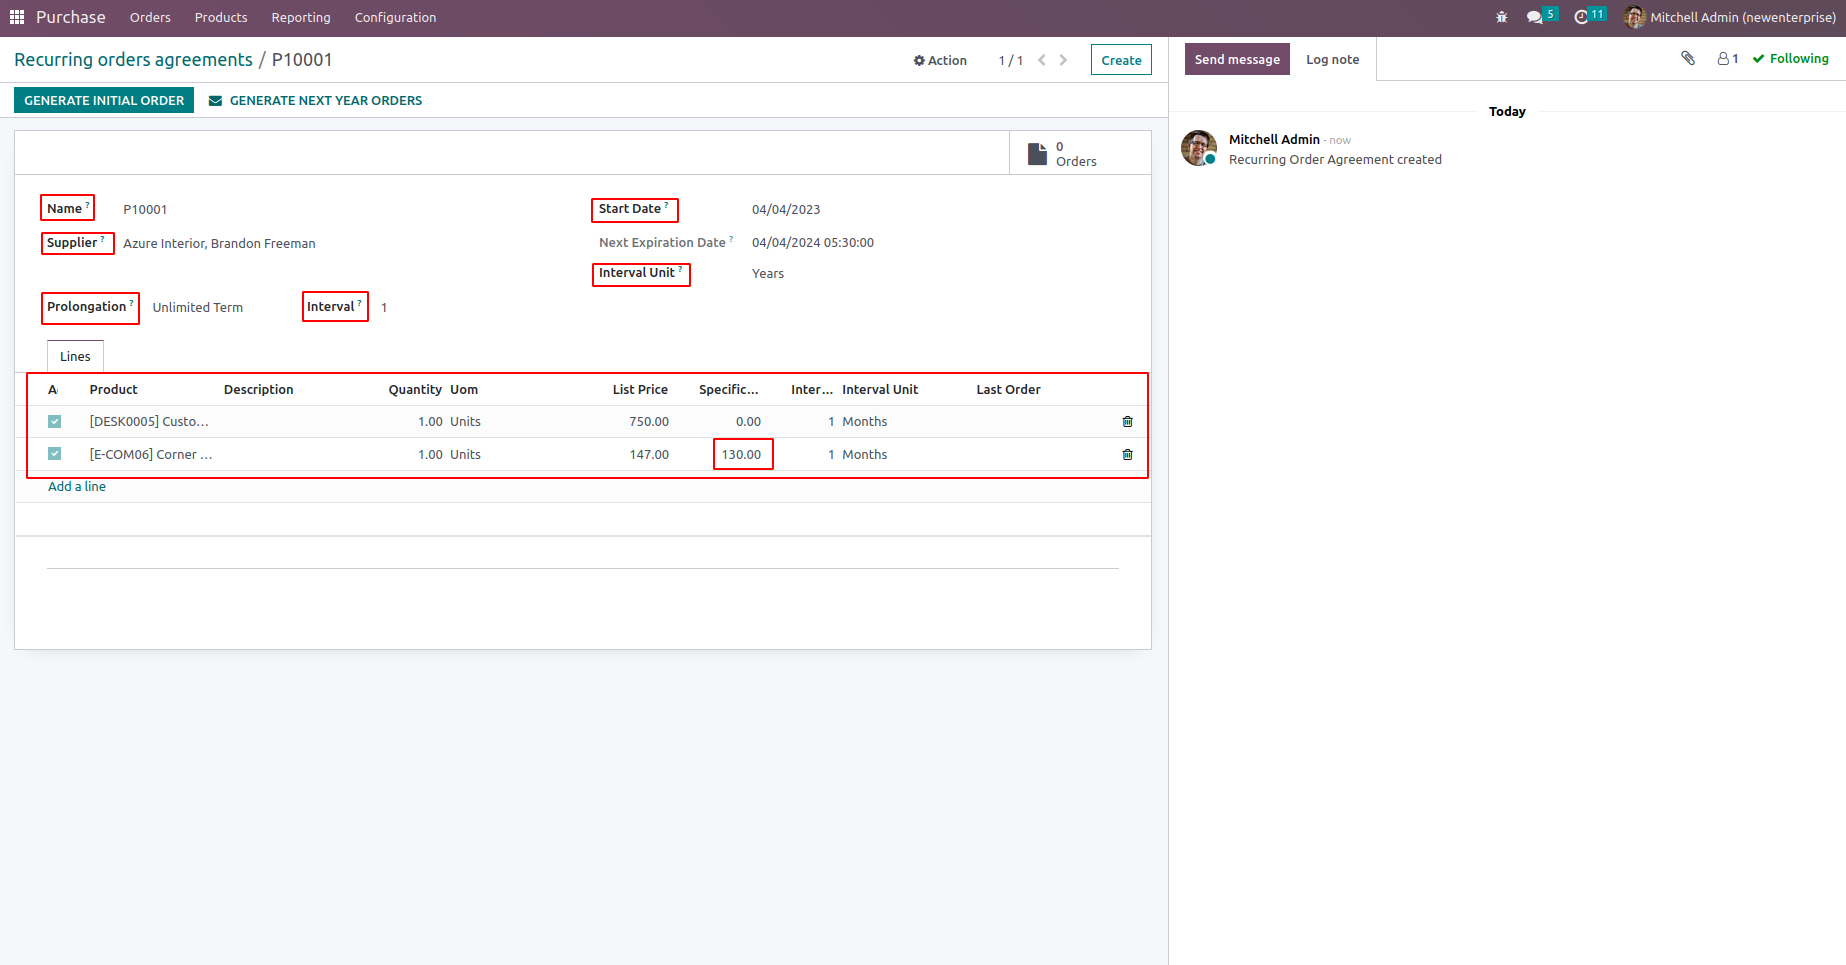1846x965 pixels.
Task: Go to Recurring orders agreements breadcrumb
Action: (x=134, y=60)
